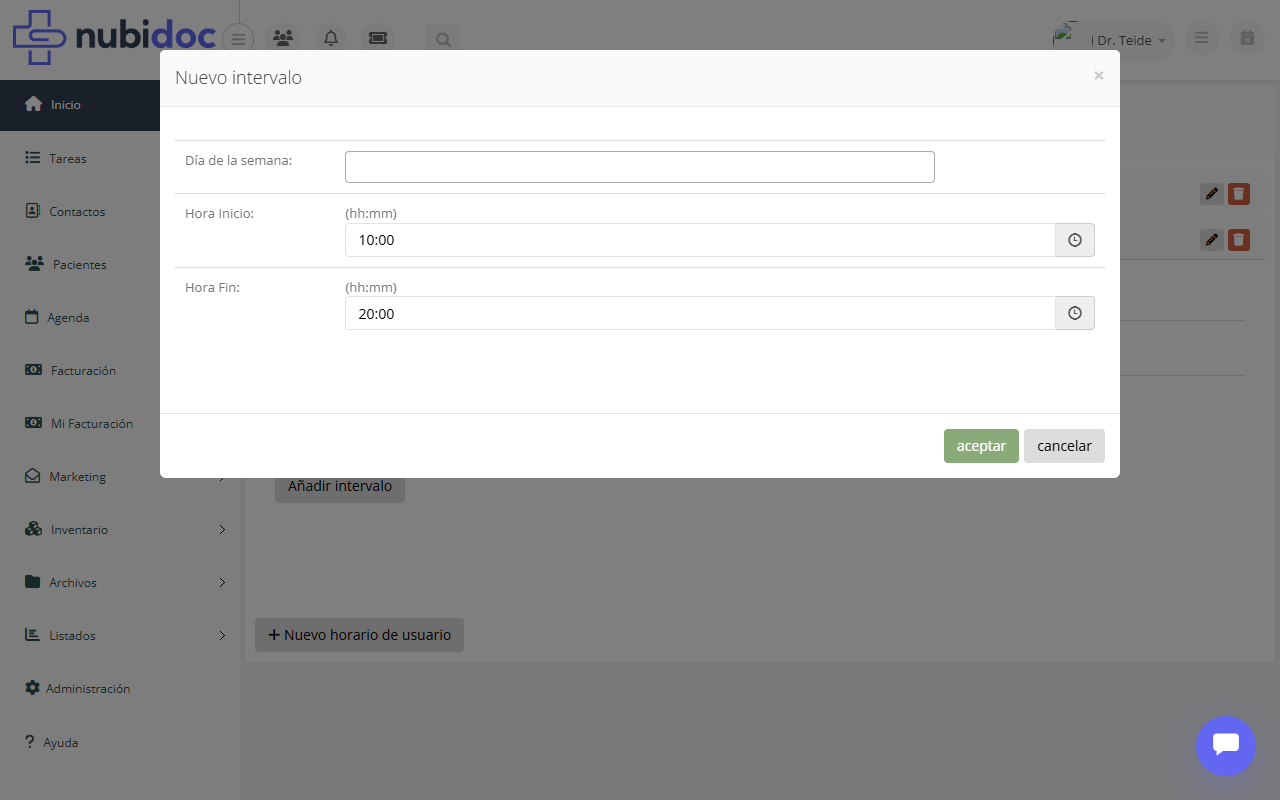
Task: Click the Pacientes people icon
Action: 34,264
